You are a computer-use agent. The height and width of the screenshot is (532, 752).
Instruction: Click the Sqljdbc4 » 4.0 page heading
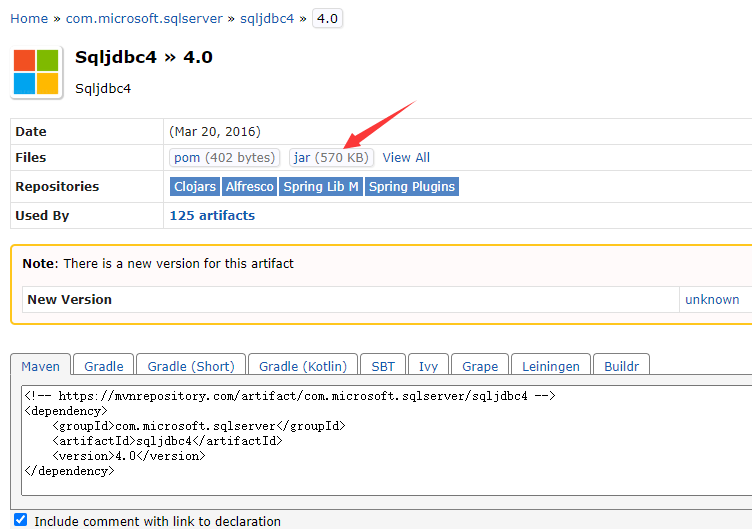(x=144, y=57)
